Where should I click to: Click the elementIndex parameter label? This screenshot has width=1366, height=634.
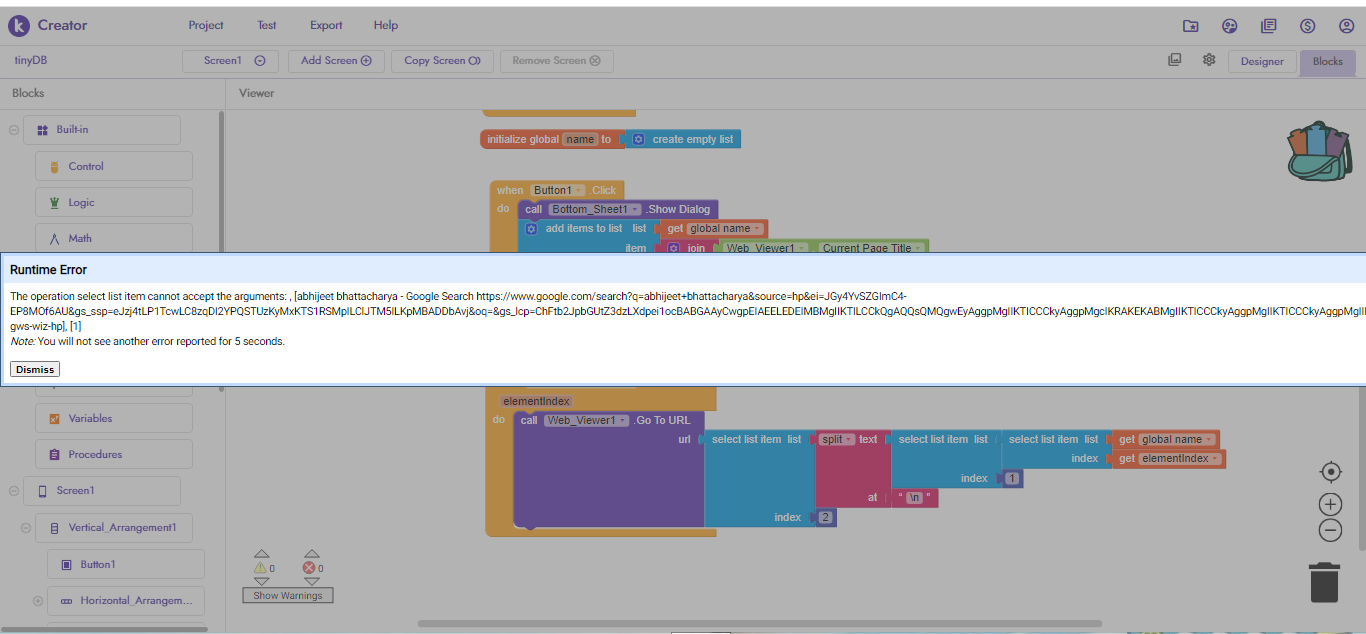tap(536, 401)
